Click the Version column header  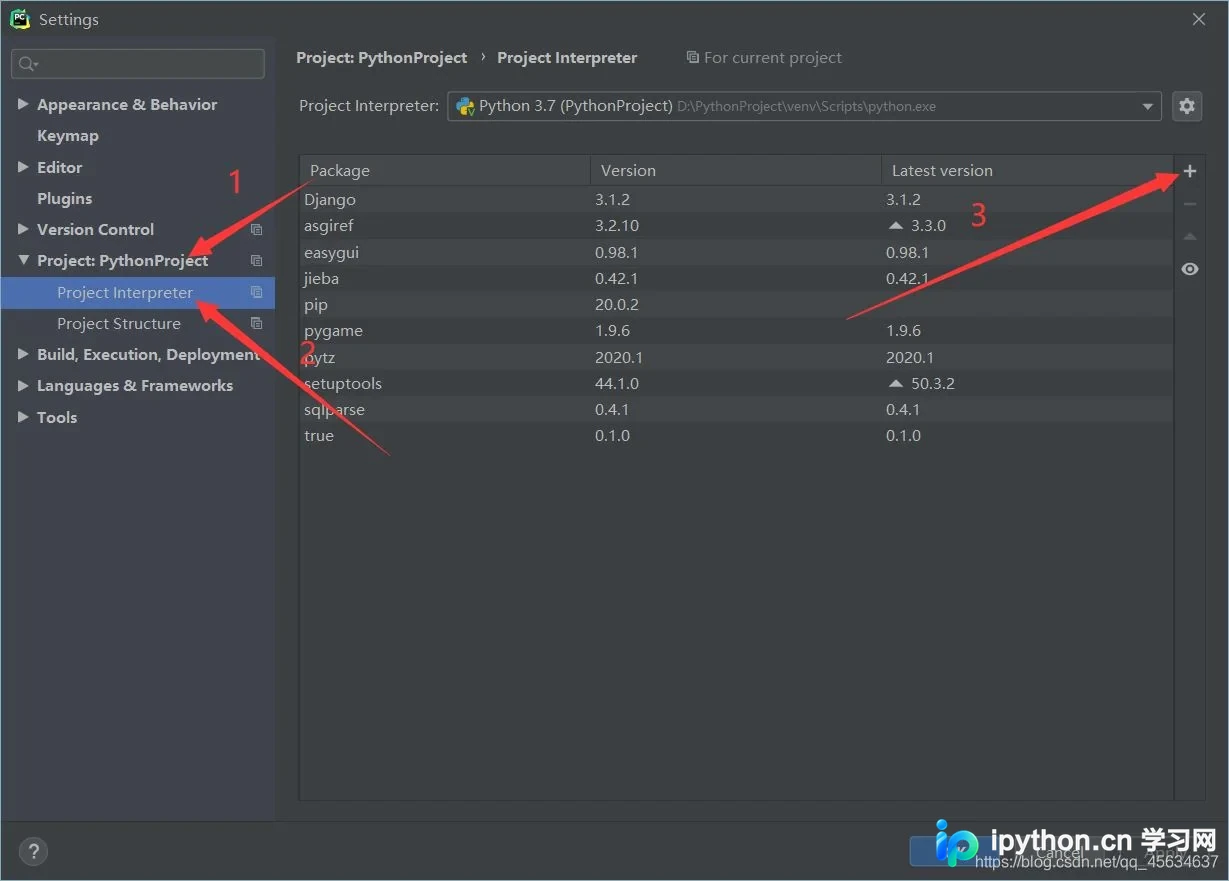click(x=736, y=171)
